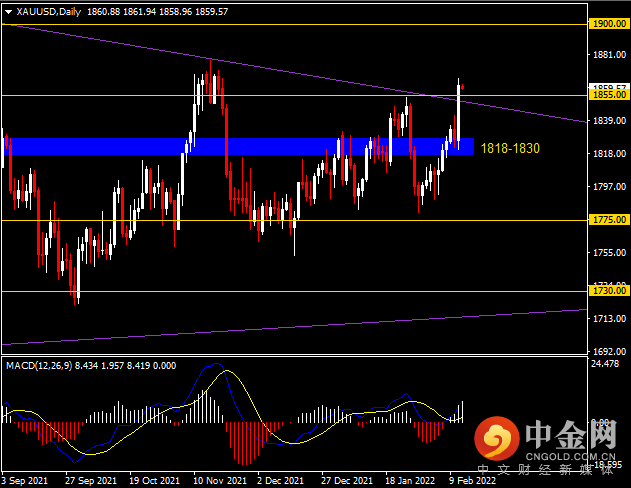The image size is (631, 488).
Task: Select the 24.478 MACD scale value
Action: [x=605, y=363]
